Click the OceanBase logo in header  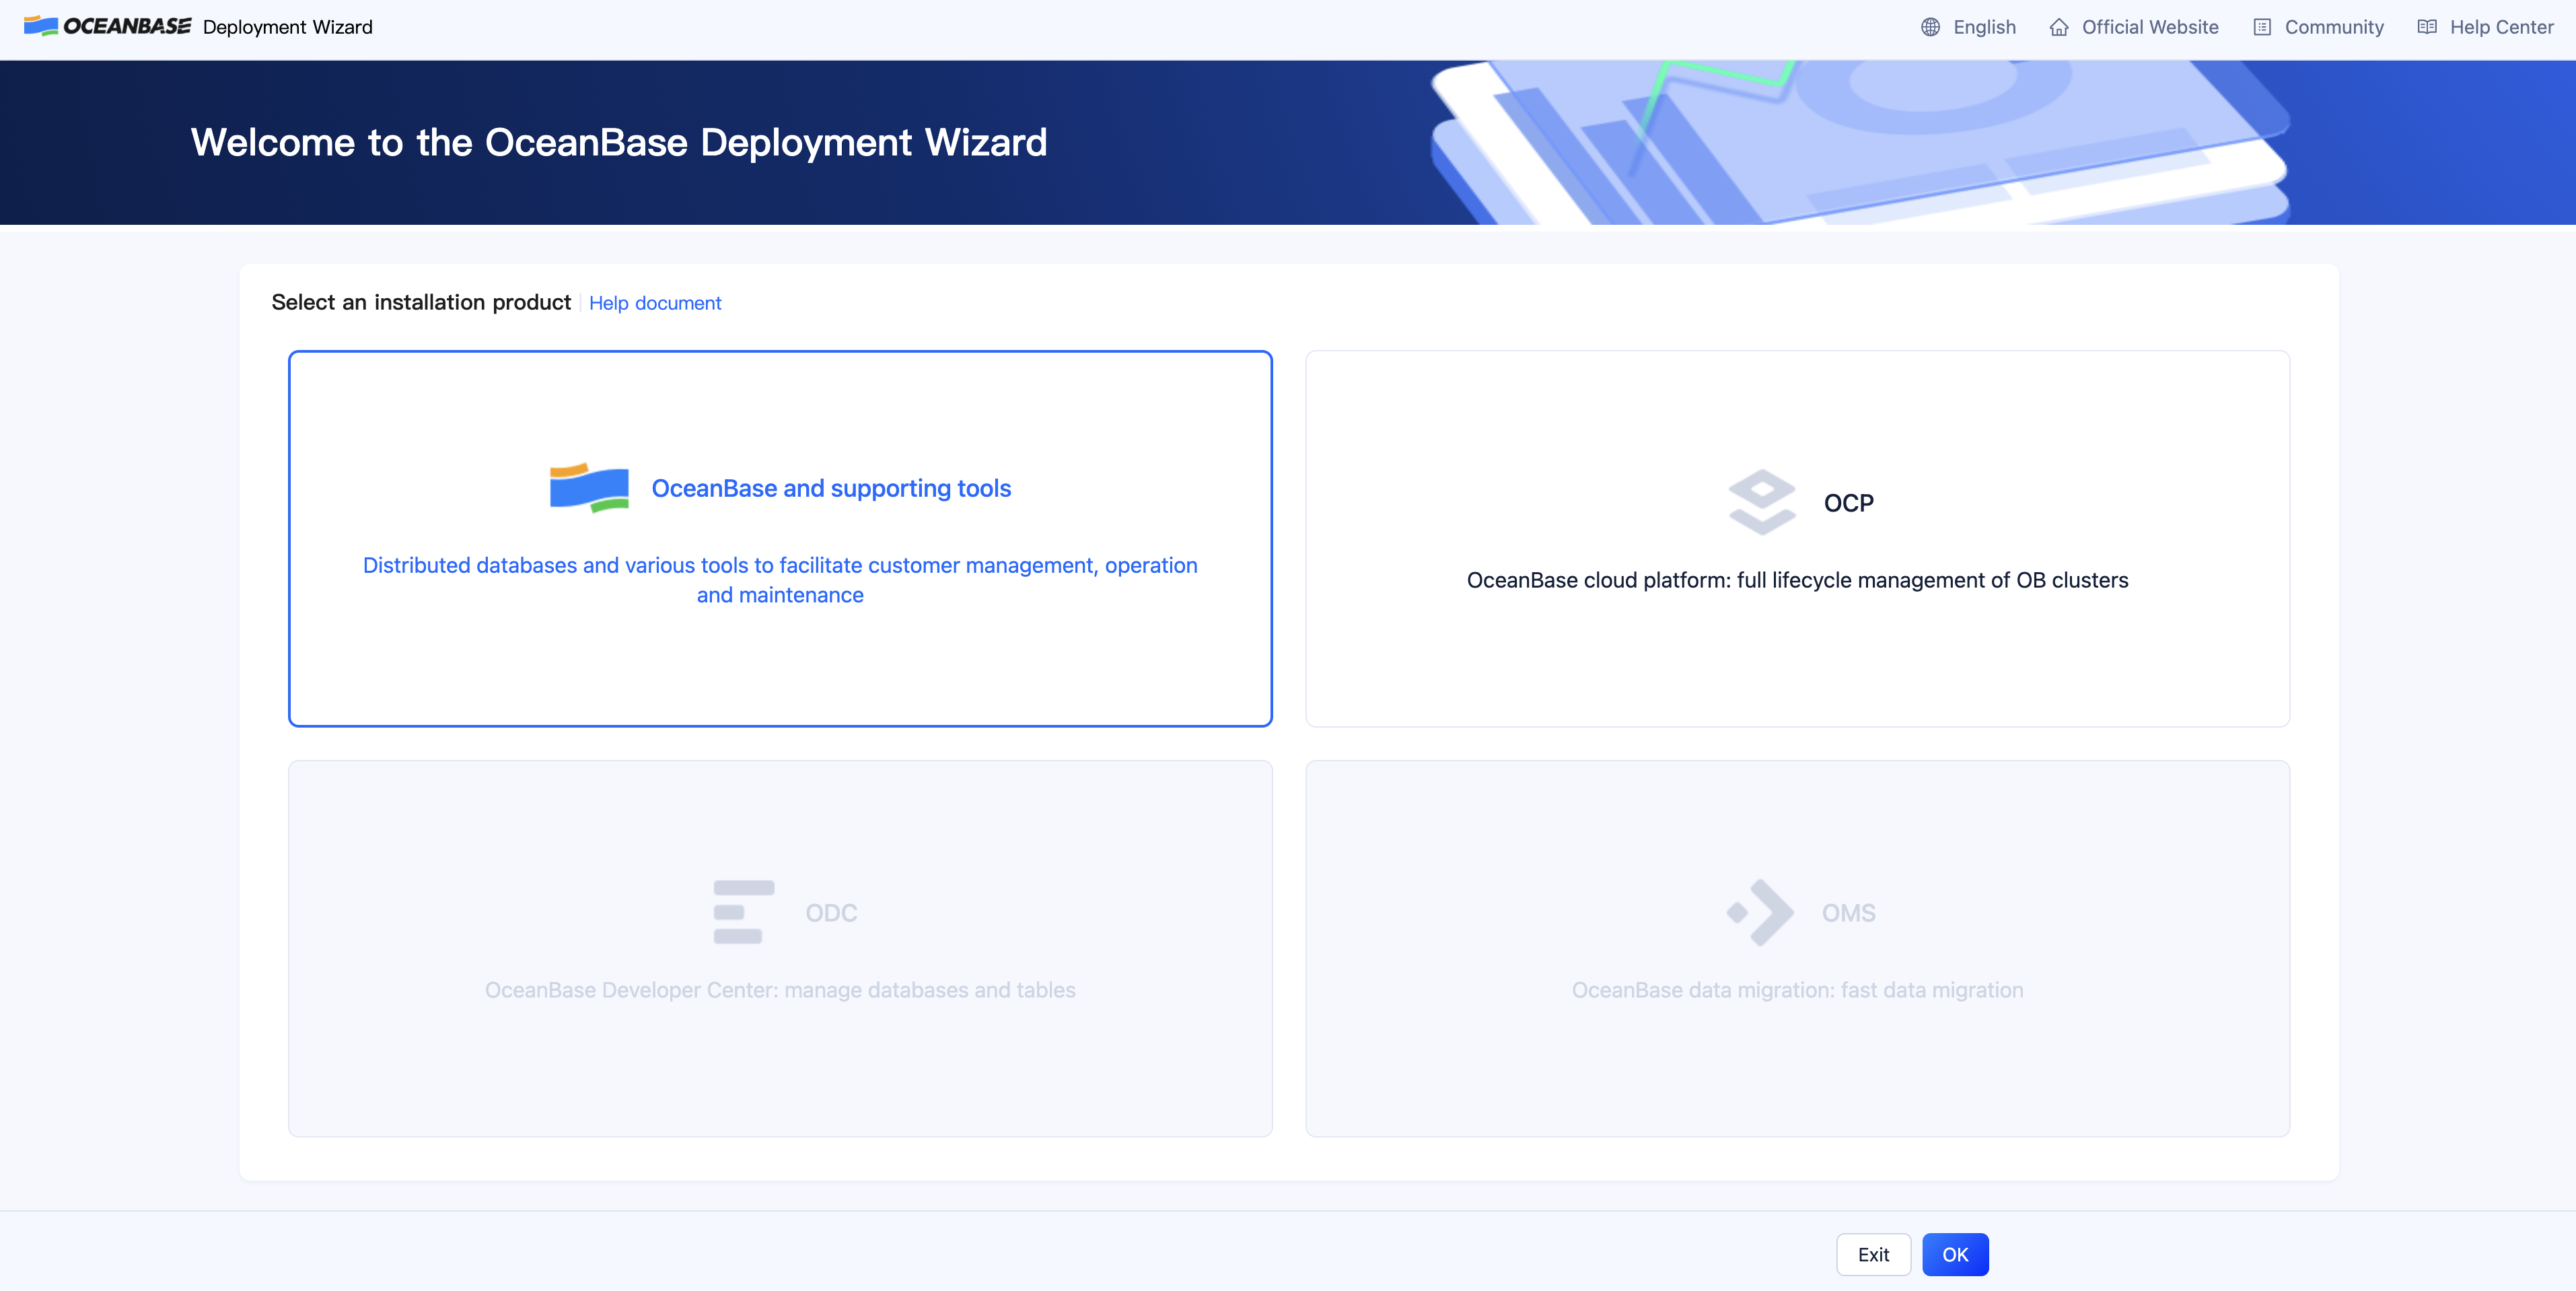click(x=107, y=27)
